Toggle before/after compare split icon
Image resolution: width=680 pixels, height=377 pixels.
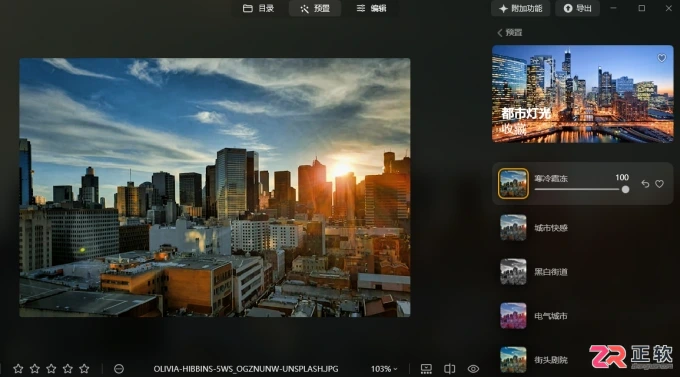pyautogui.click(x=450, y=369)
